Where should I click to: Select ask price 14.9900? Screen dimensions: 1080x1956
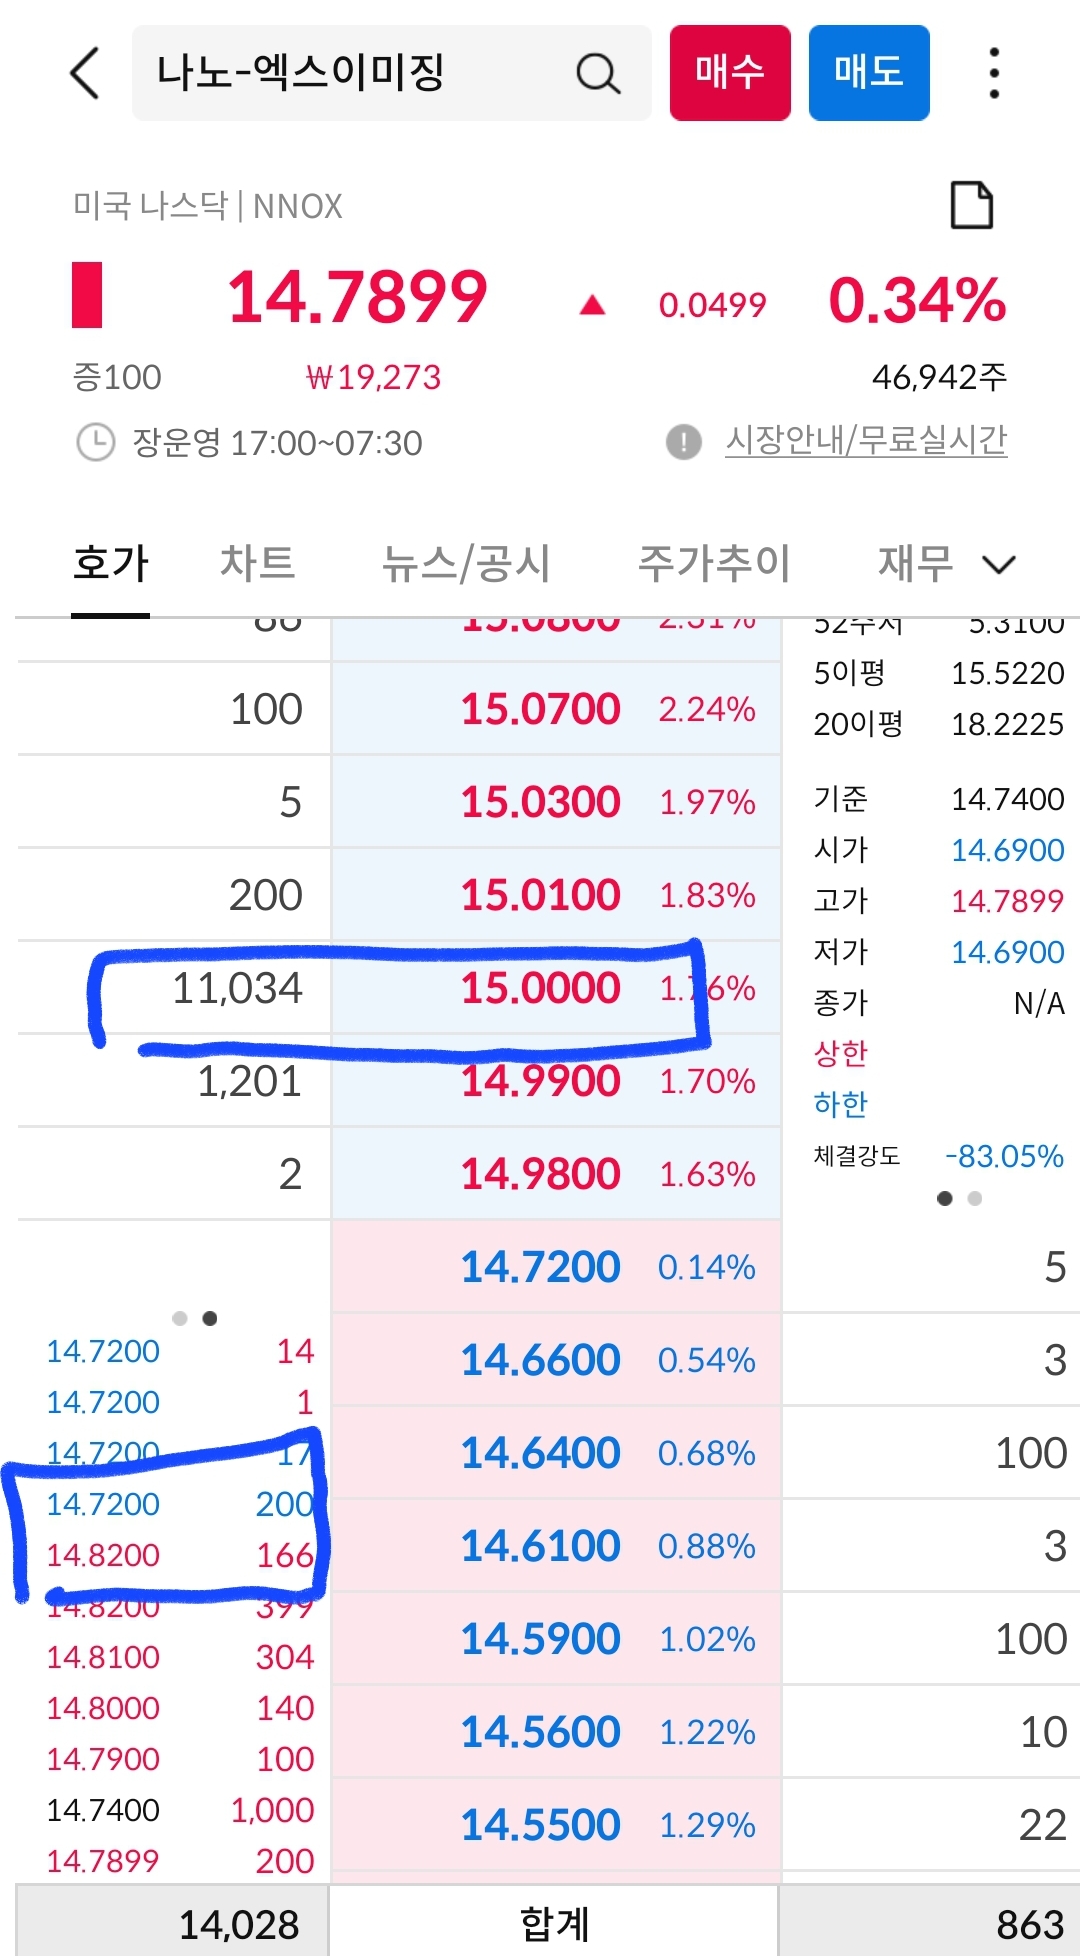pyautogui.click(x=540, y=1081)
